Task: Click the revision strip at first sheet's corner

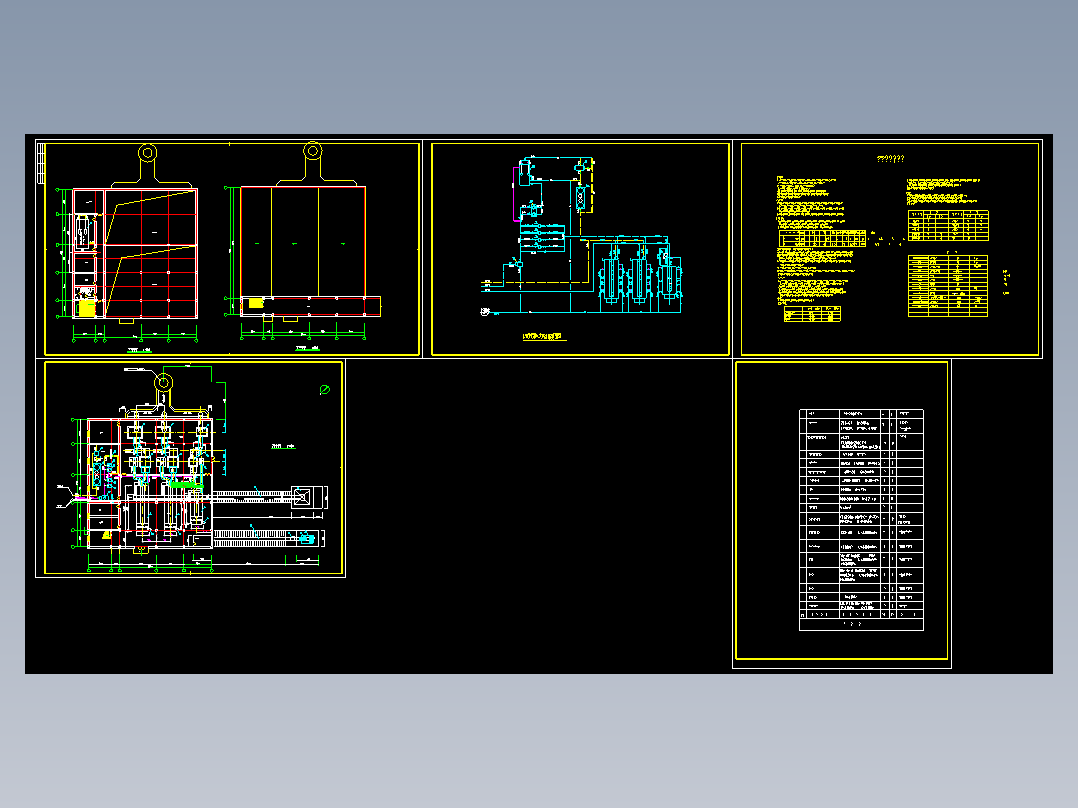Action: click(x=41, y=163)
